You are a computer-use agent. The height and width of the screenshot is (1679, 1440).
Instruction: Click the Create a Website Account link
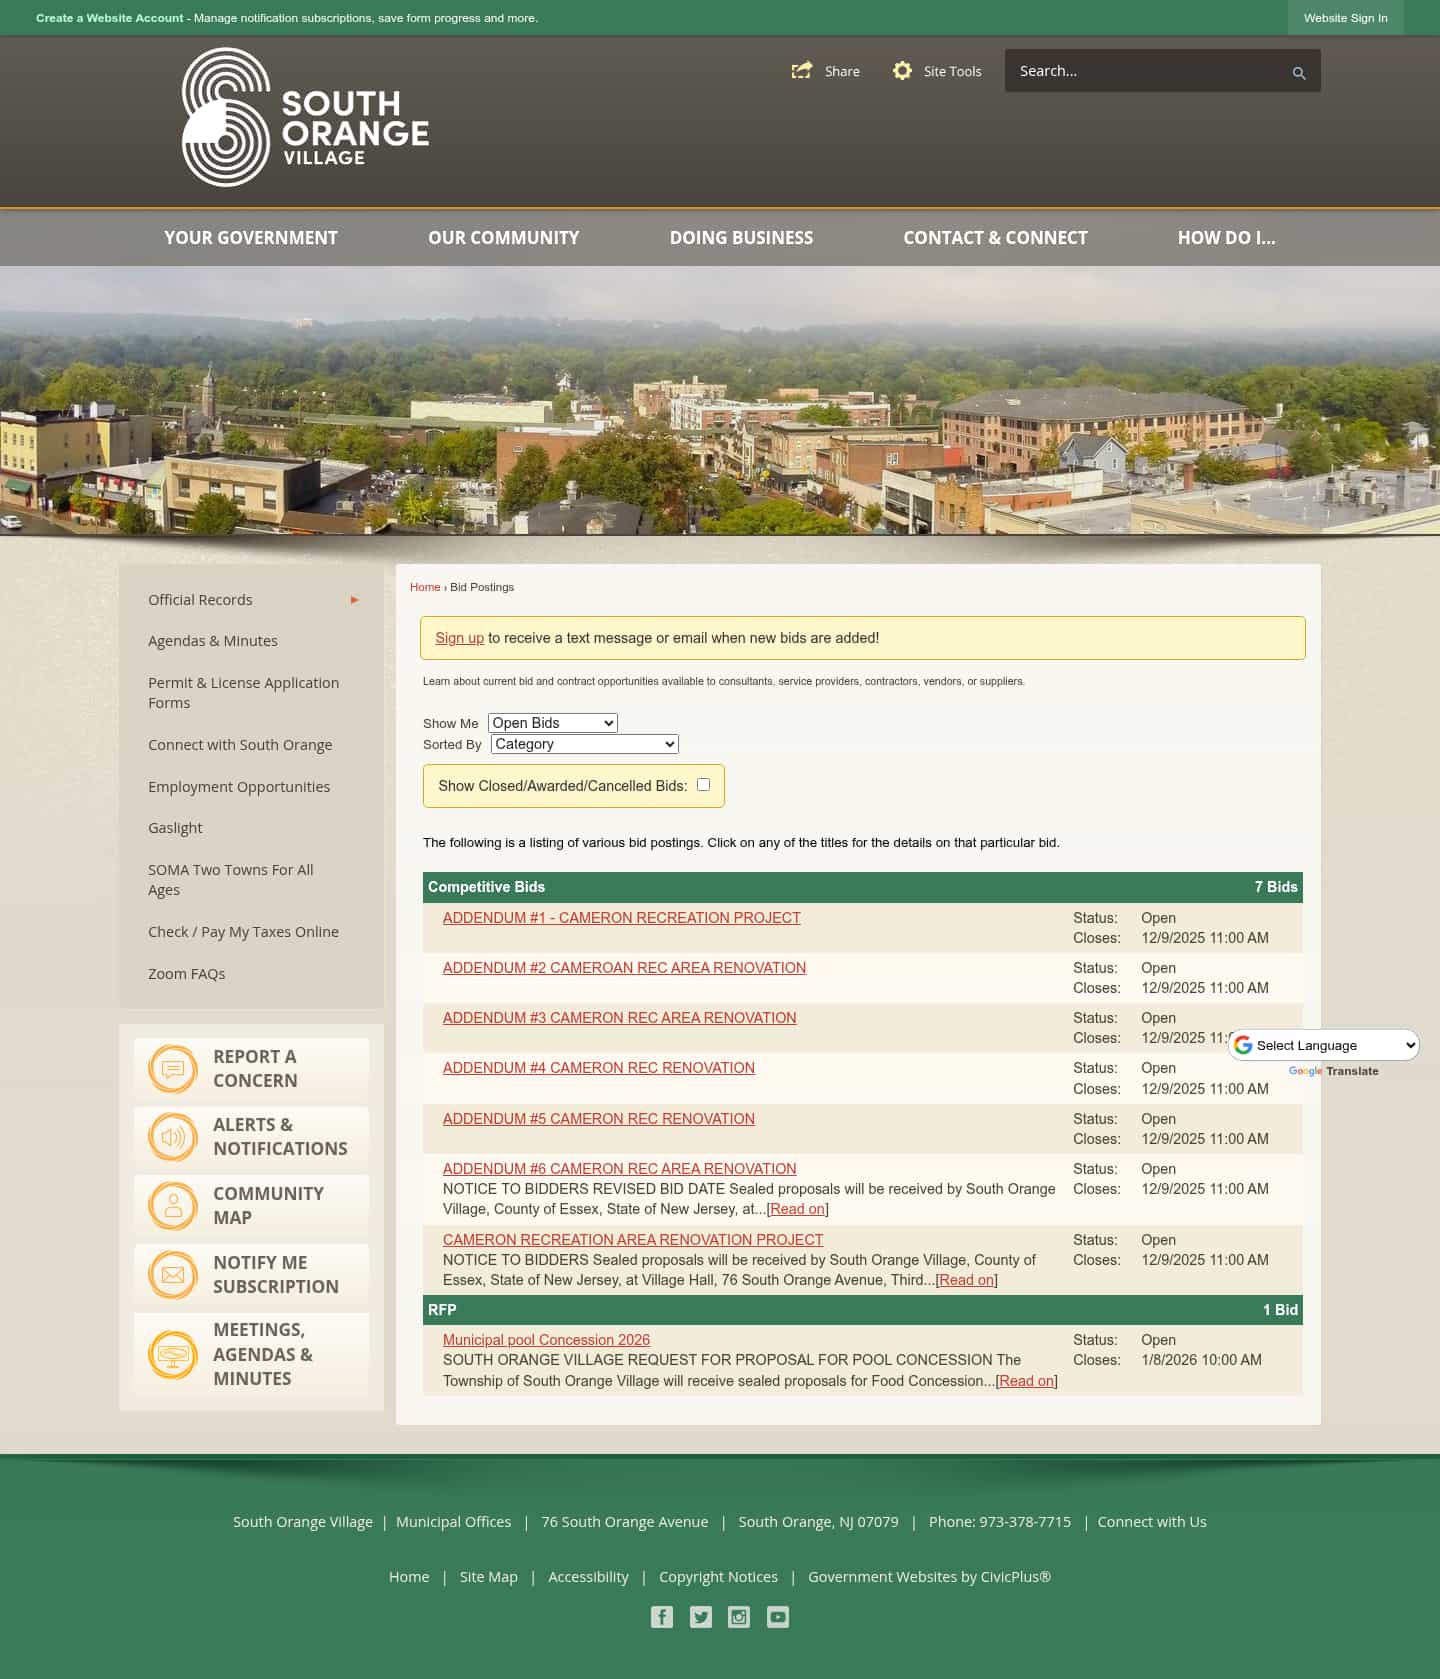(x=110, y=18)
